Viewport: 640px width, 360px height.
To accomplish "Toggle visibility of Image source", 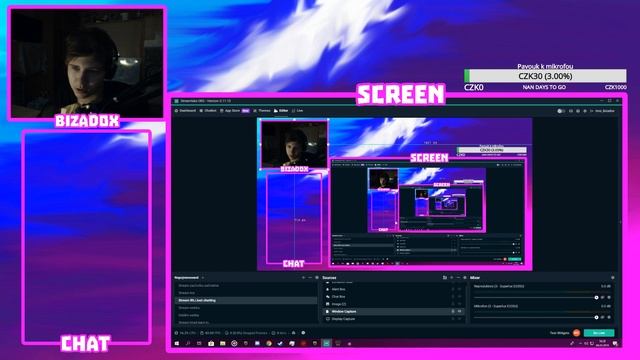I will (460, 304).
